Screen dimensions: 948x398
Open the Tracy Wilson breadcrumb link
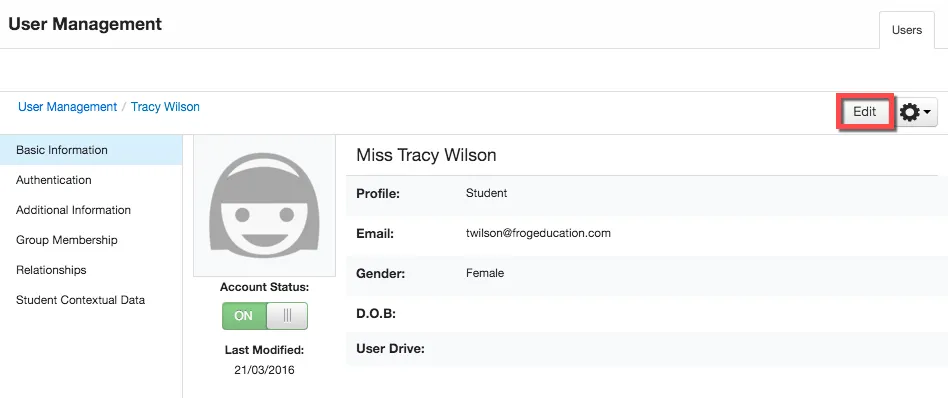[165, 107]
